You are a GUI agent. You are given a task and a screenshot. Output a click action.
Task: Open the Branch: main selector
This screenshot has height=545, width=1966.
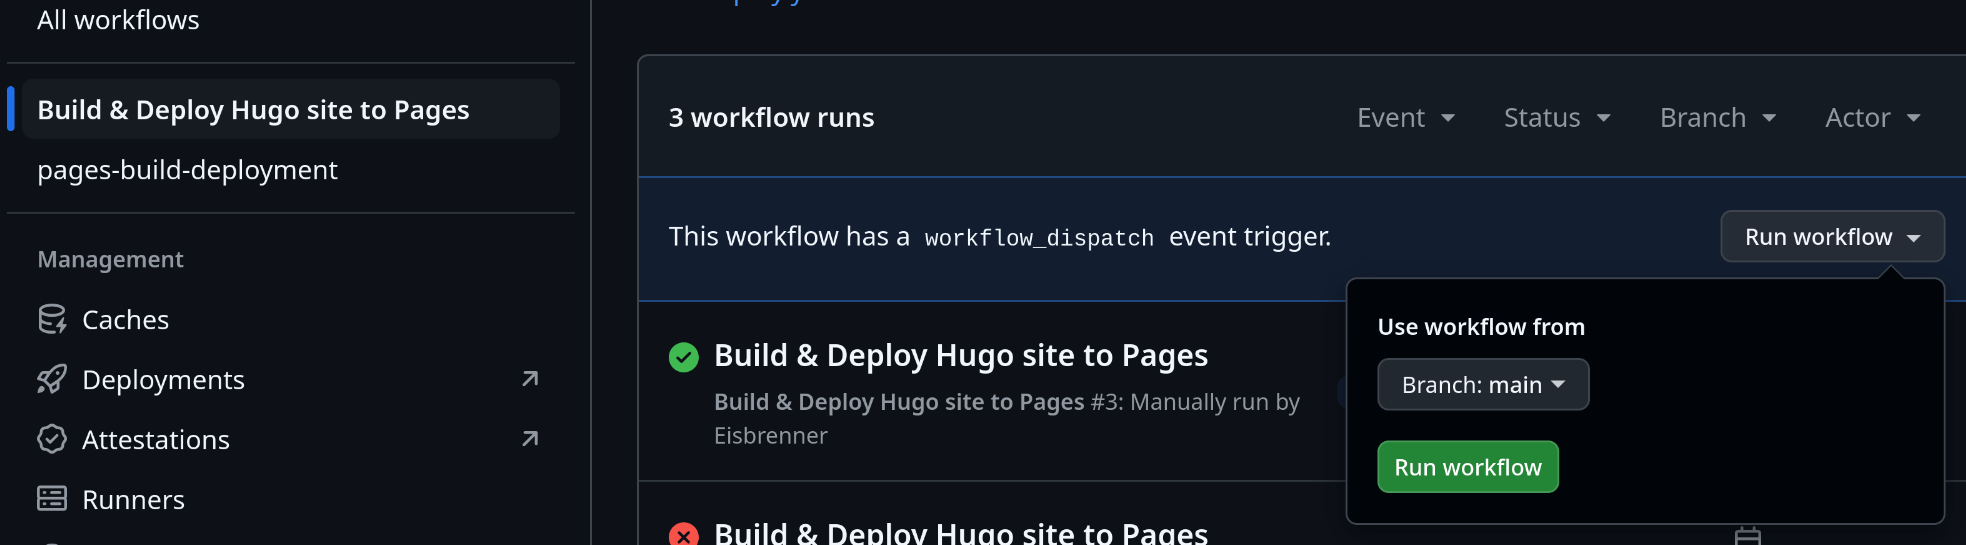(1483, 385)
